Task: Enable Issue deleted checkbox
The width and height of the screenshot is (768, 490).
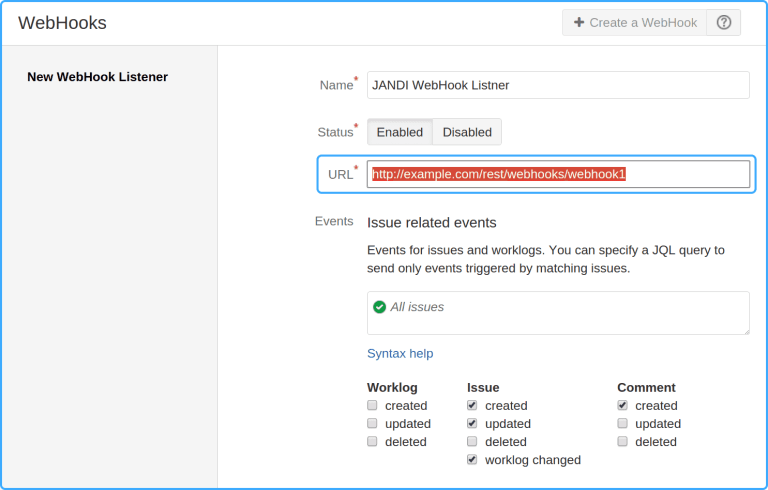Action: (472, 442)
